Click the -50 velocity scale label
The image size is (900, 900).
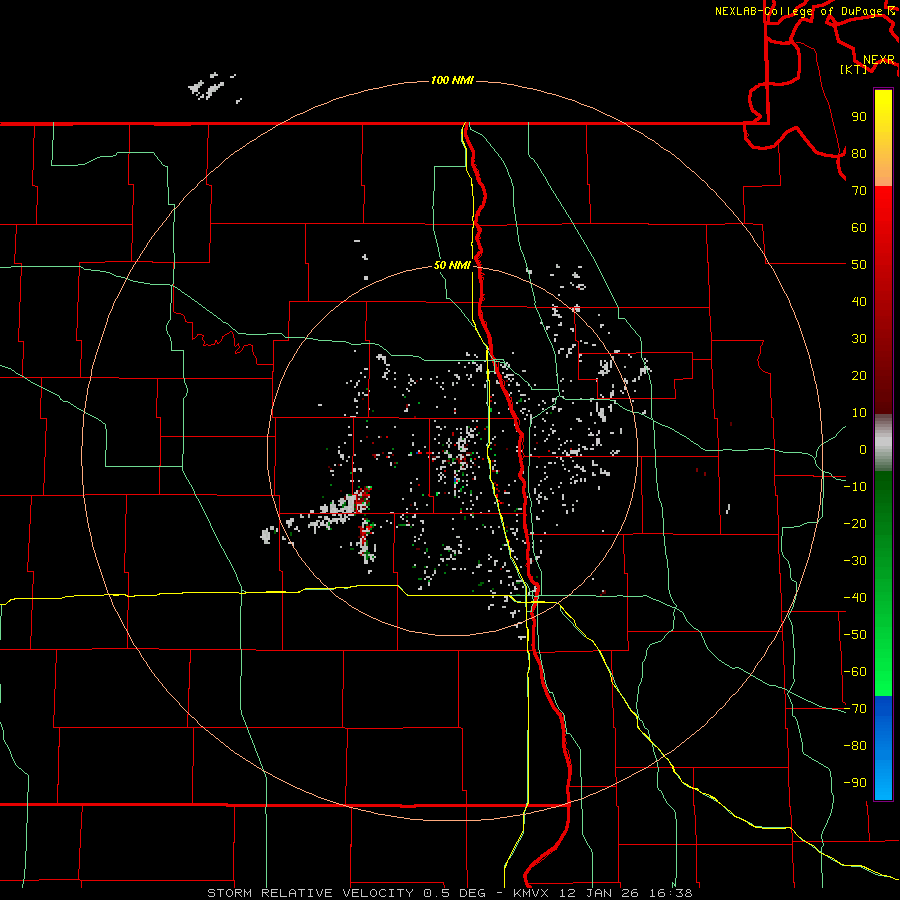click(855, 635)
